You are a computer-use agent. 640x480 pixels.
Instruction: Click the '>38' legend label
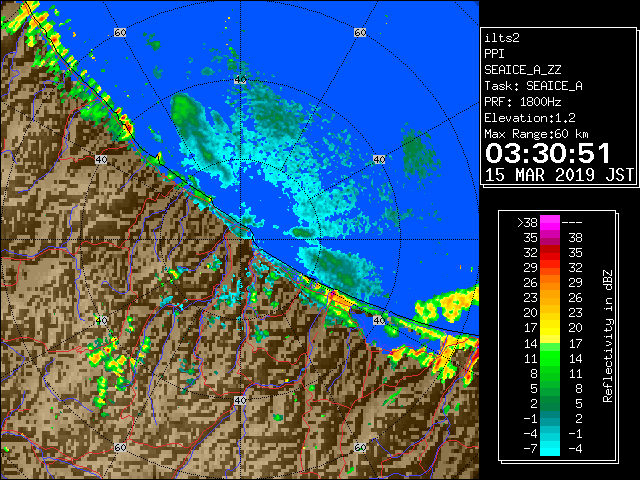point(527,223)
